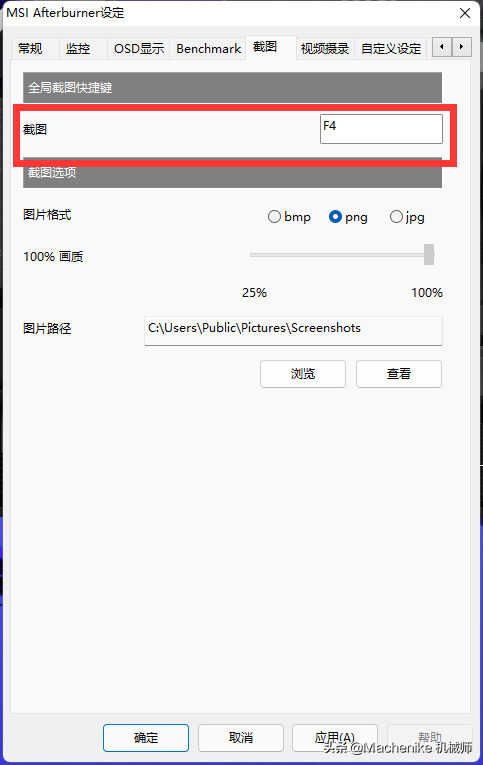Switch to the 常规 tab
This screenshot has width=483, height=765.
[x=30, y=49]
